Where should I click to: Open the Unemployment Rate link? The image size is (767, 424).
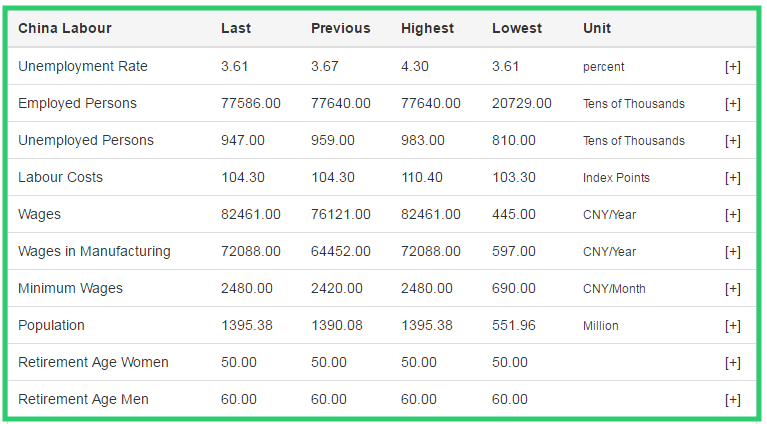[82, 66]
